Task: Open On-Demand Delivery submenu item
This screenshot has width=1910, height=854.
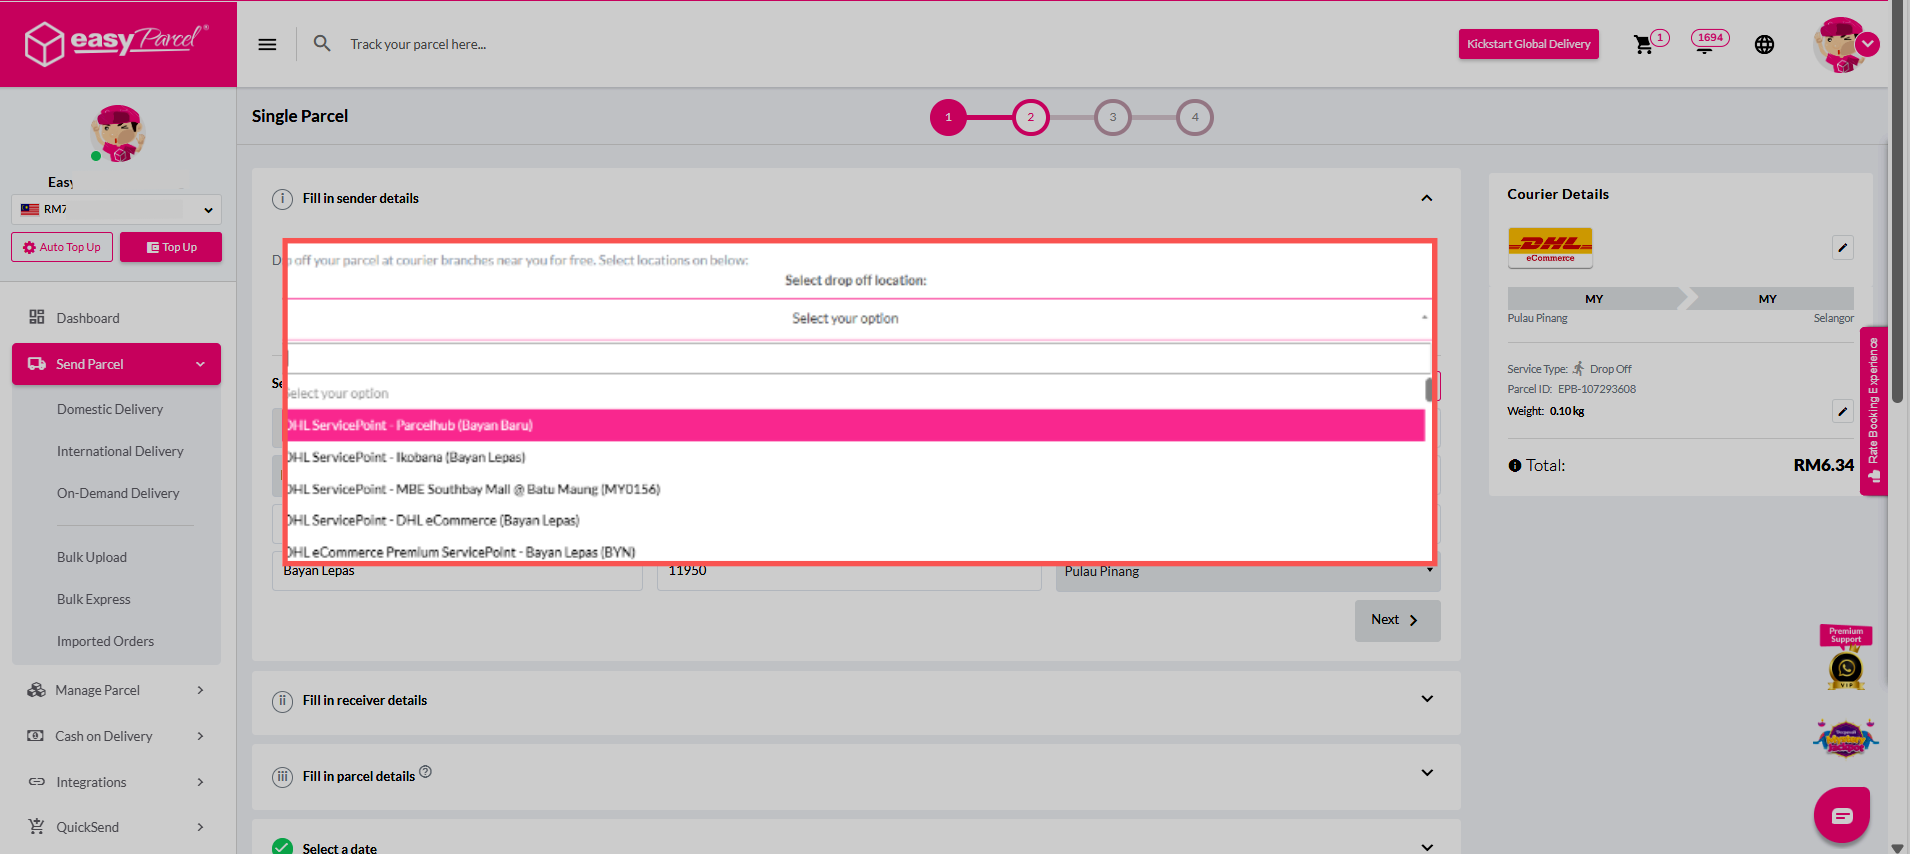Action: [x=118, y=493]
